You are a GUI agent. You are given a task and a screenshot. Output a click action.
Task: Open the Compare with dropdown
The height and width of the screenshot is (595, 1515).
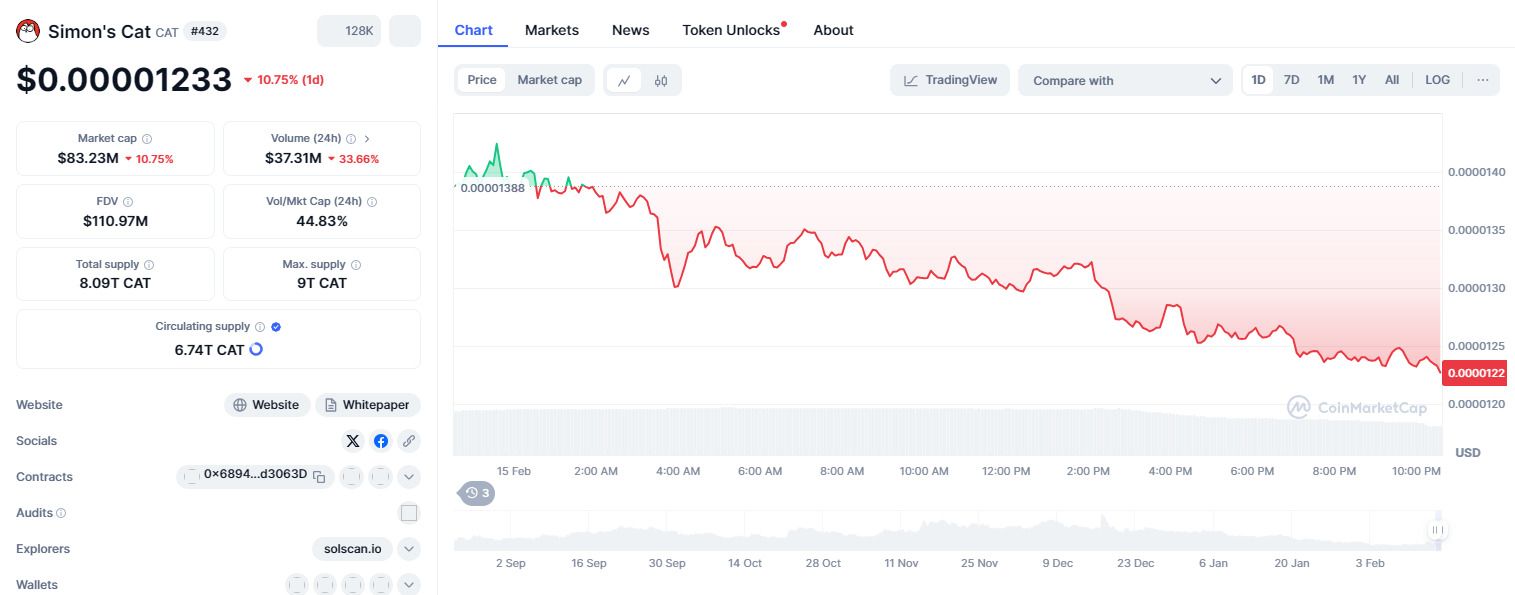pyautogui.click(x=1125, y=81)
